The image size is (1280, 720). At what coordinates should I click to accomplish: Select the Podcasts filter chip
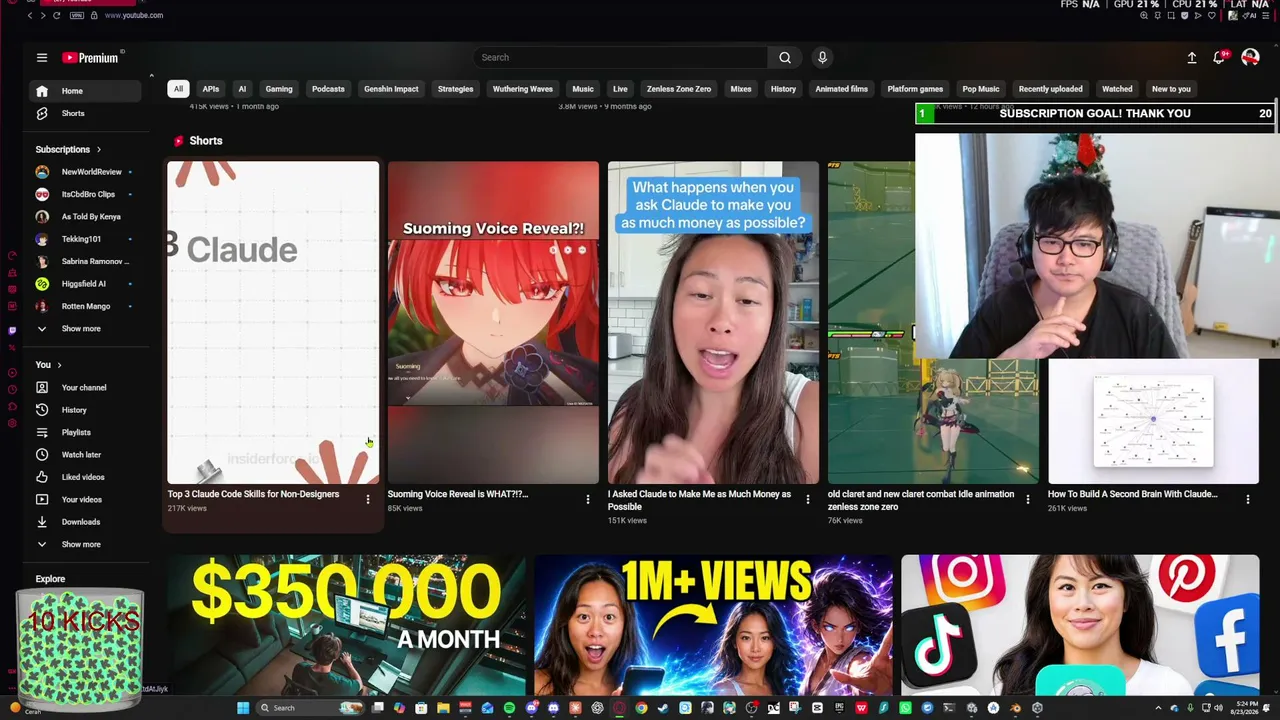click(x=328, y=89)
